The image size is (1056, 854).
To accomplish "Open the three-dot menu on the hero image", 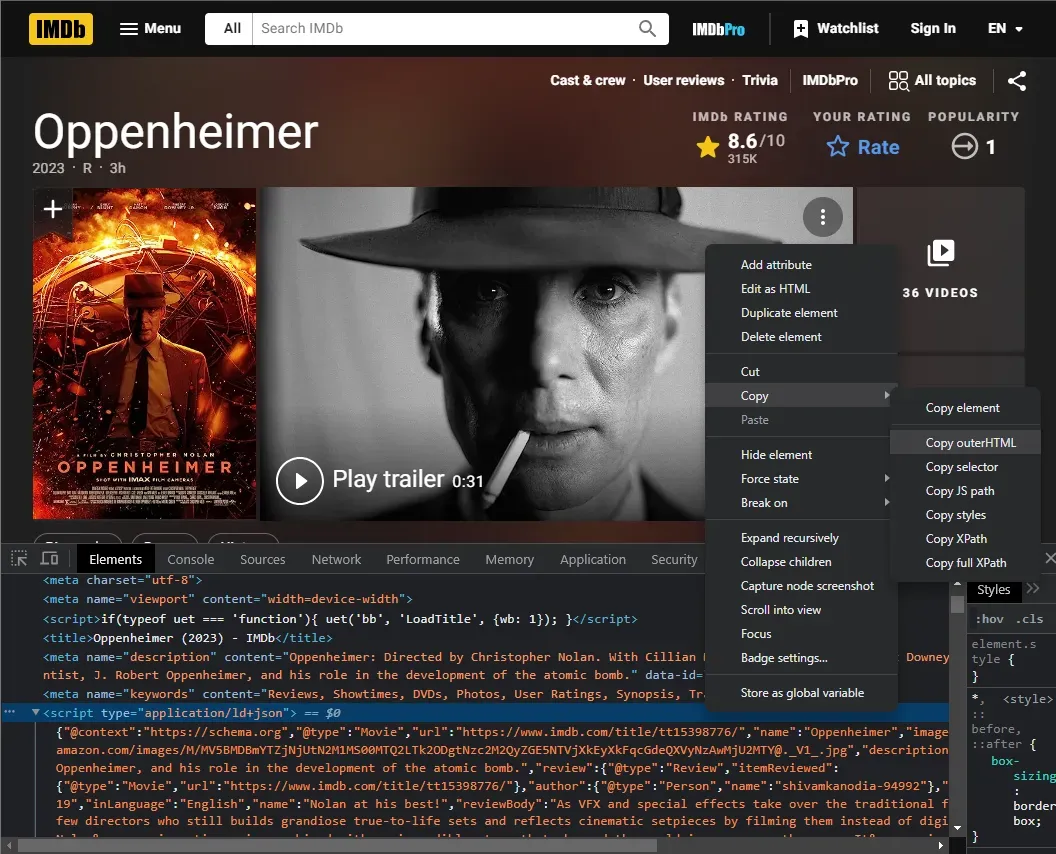I will pos(822,216).
